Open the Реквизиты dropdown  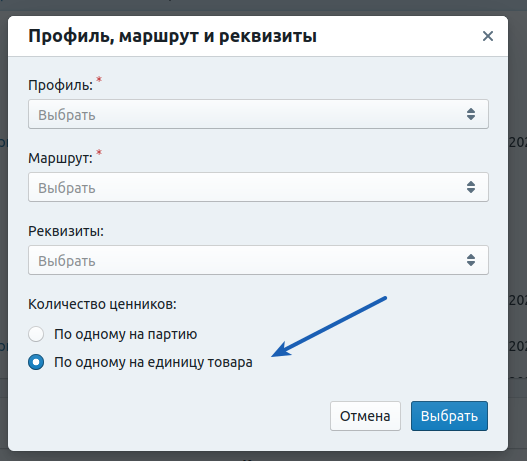coord(258,260)
